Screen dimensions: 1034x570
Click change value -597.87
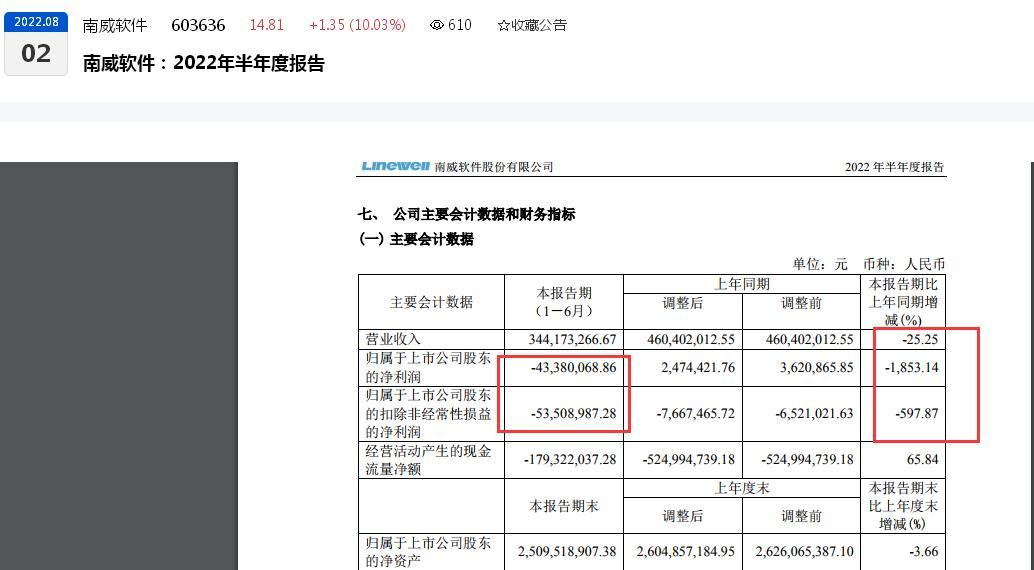click(917, 414)
